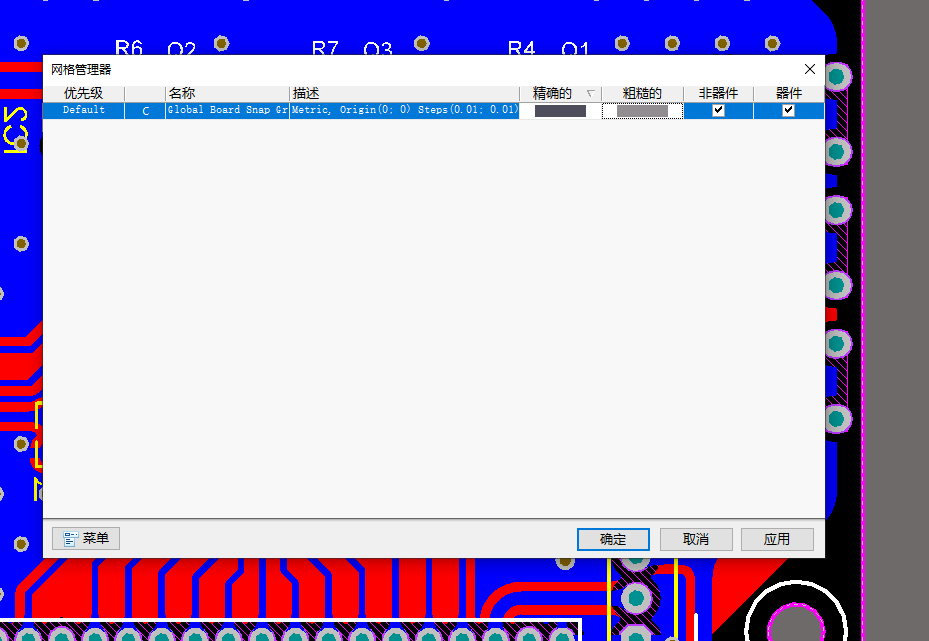929x641 pixels.
Task: Click the C type cell in Default row
Action: pos(145,110)
